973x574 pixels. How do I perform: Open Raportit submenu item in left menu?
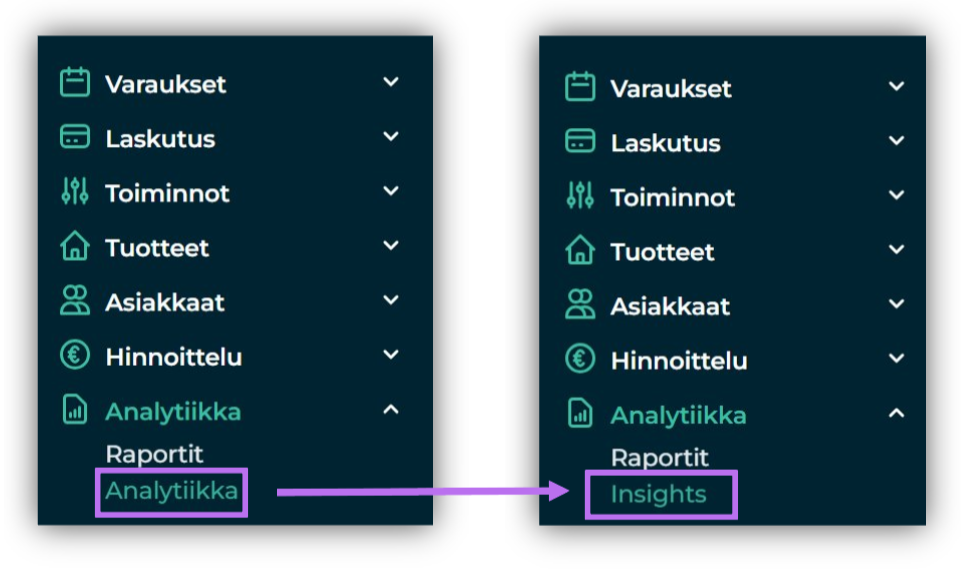[x=155, y=455]
